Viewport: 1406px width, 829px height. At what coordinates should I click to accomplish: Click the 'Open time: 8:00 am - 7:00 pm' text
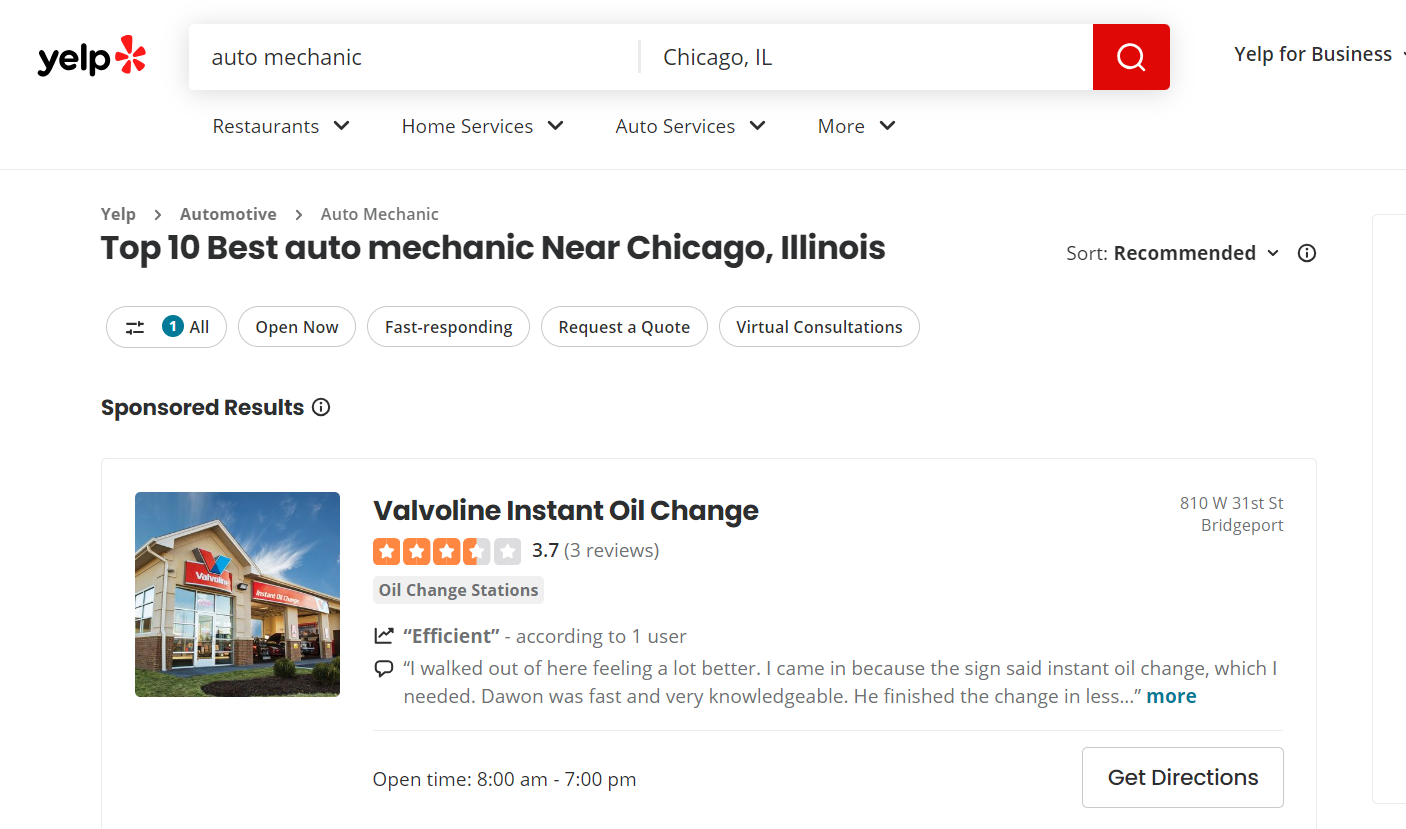point(504,779)
